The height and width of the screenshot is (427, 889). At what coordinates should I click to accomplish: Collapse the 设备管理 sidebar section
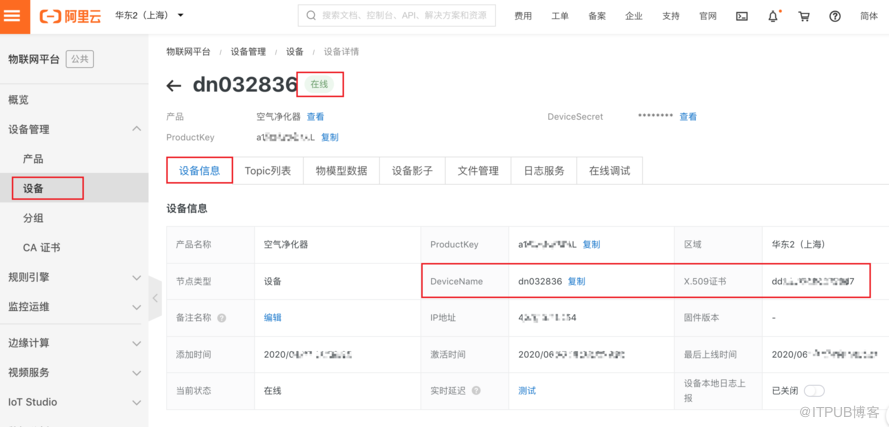[136, 129]
